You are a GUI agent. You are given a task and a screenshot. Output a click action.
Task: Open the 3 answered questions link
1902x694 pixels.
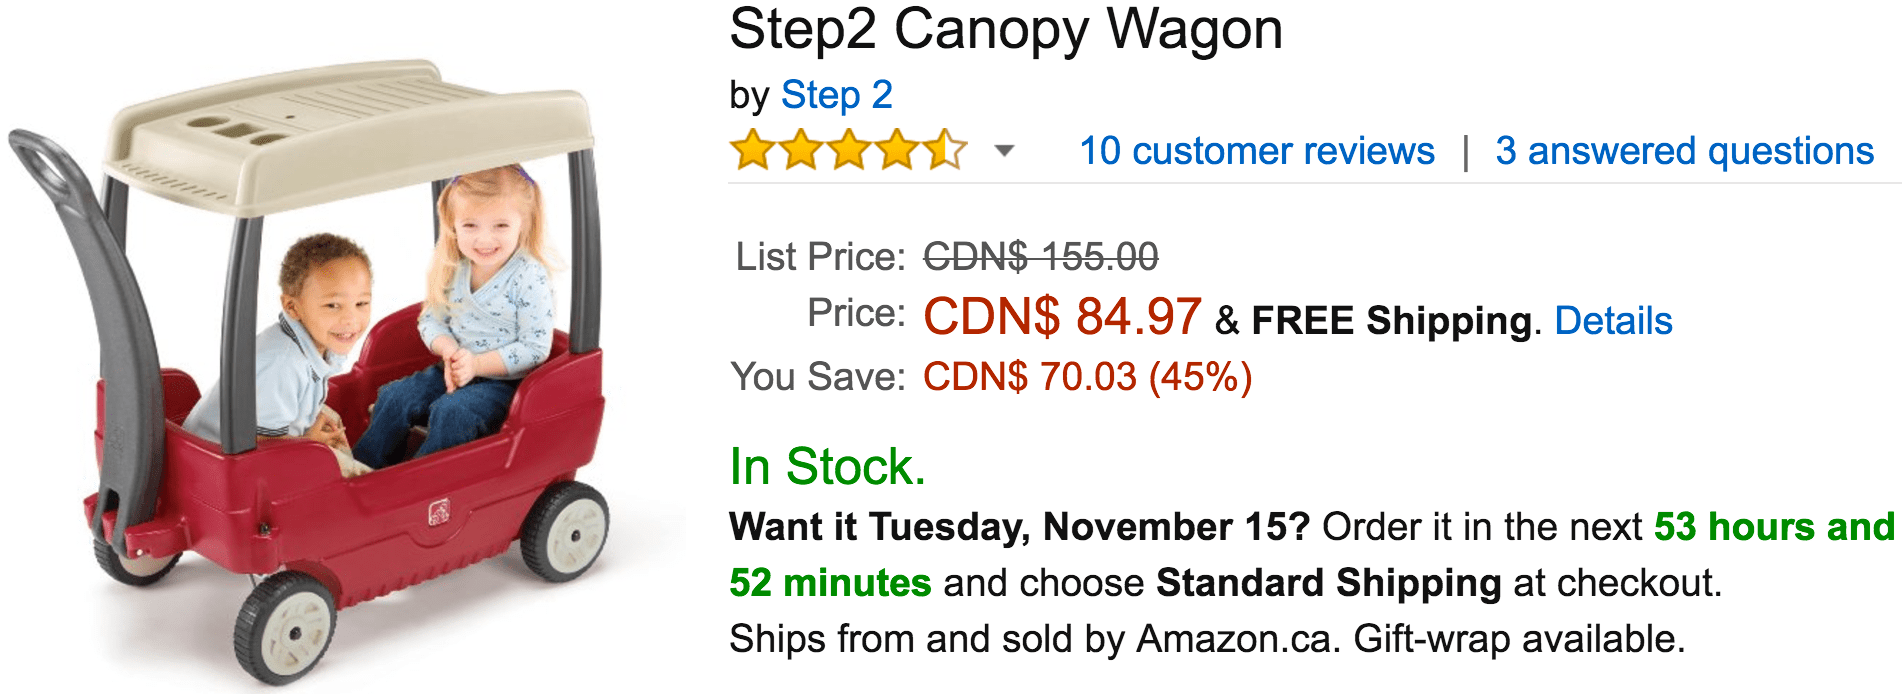[1684, 151]
